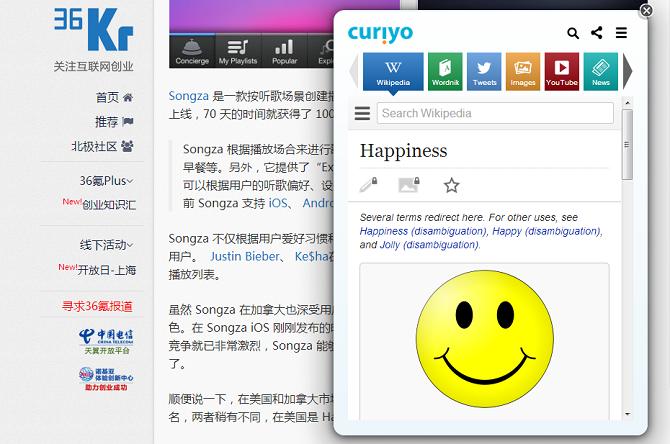Select the Wikipedia tab in Curiyo
This screenshot has width=670, height=444.
(393, 71)
